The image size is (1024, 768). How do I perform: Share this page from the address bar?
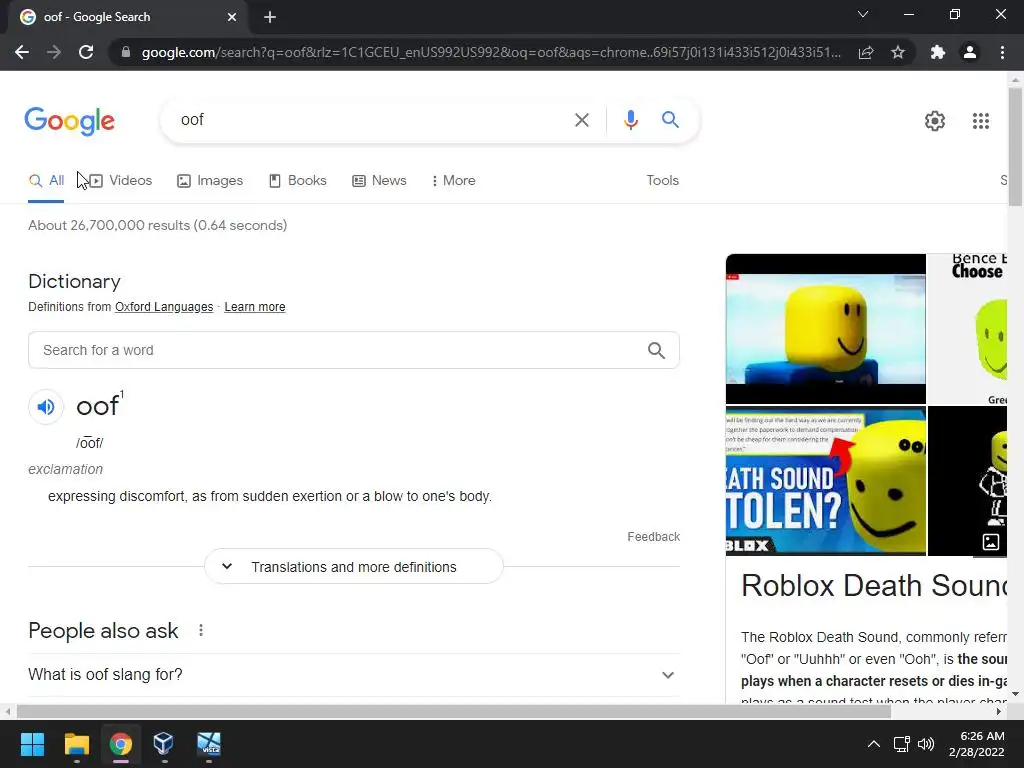coord(866,52)
